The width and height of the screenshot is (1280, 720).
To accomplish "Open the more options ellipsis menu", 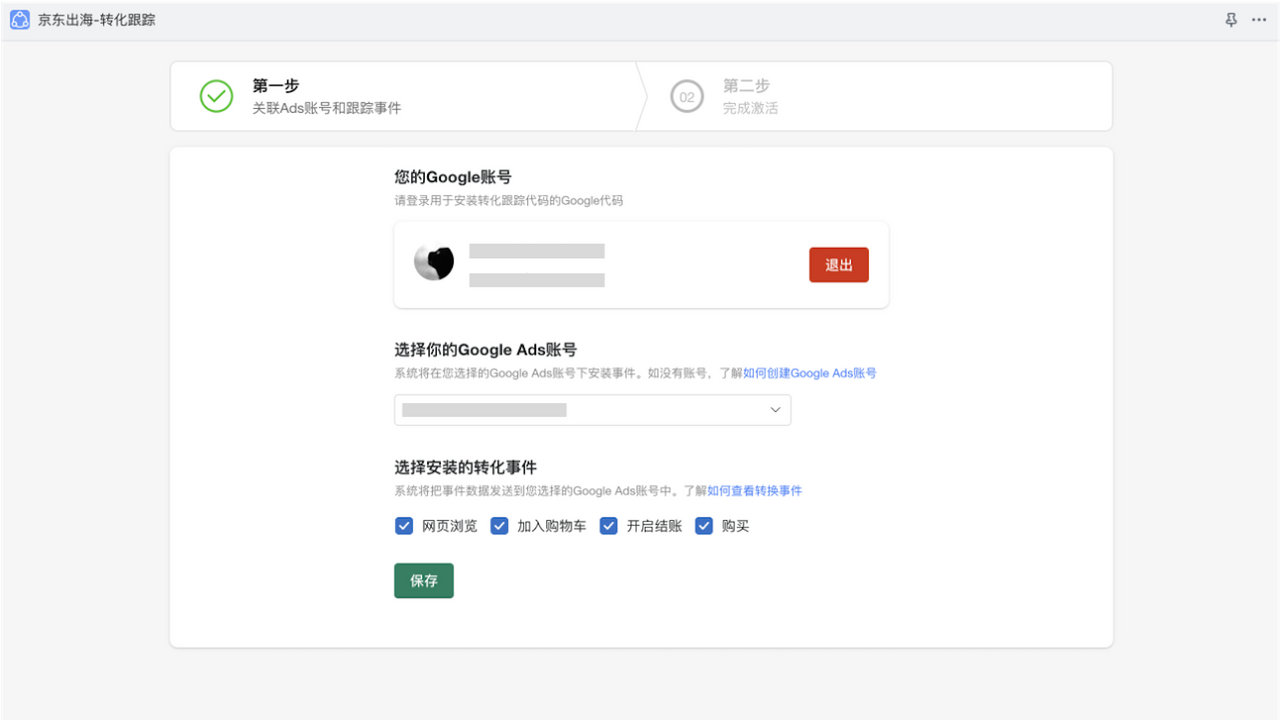I will 1259,20.
